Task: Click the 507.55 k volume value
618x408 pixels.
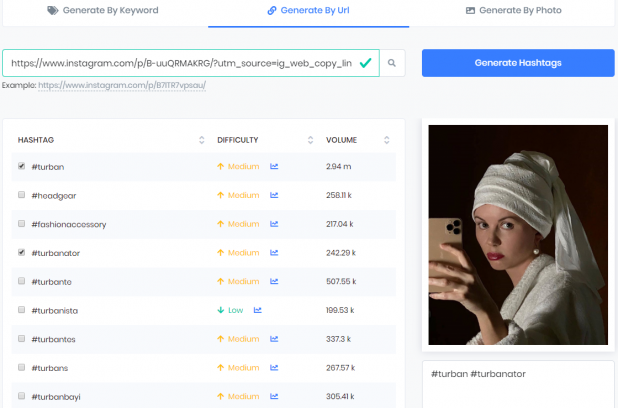Action: point(341,281)
